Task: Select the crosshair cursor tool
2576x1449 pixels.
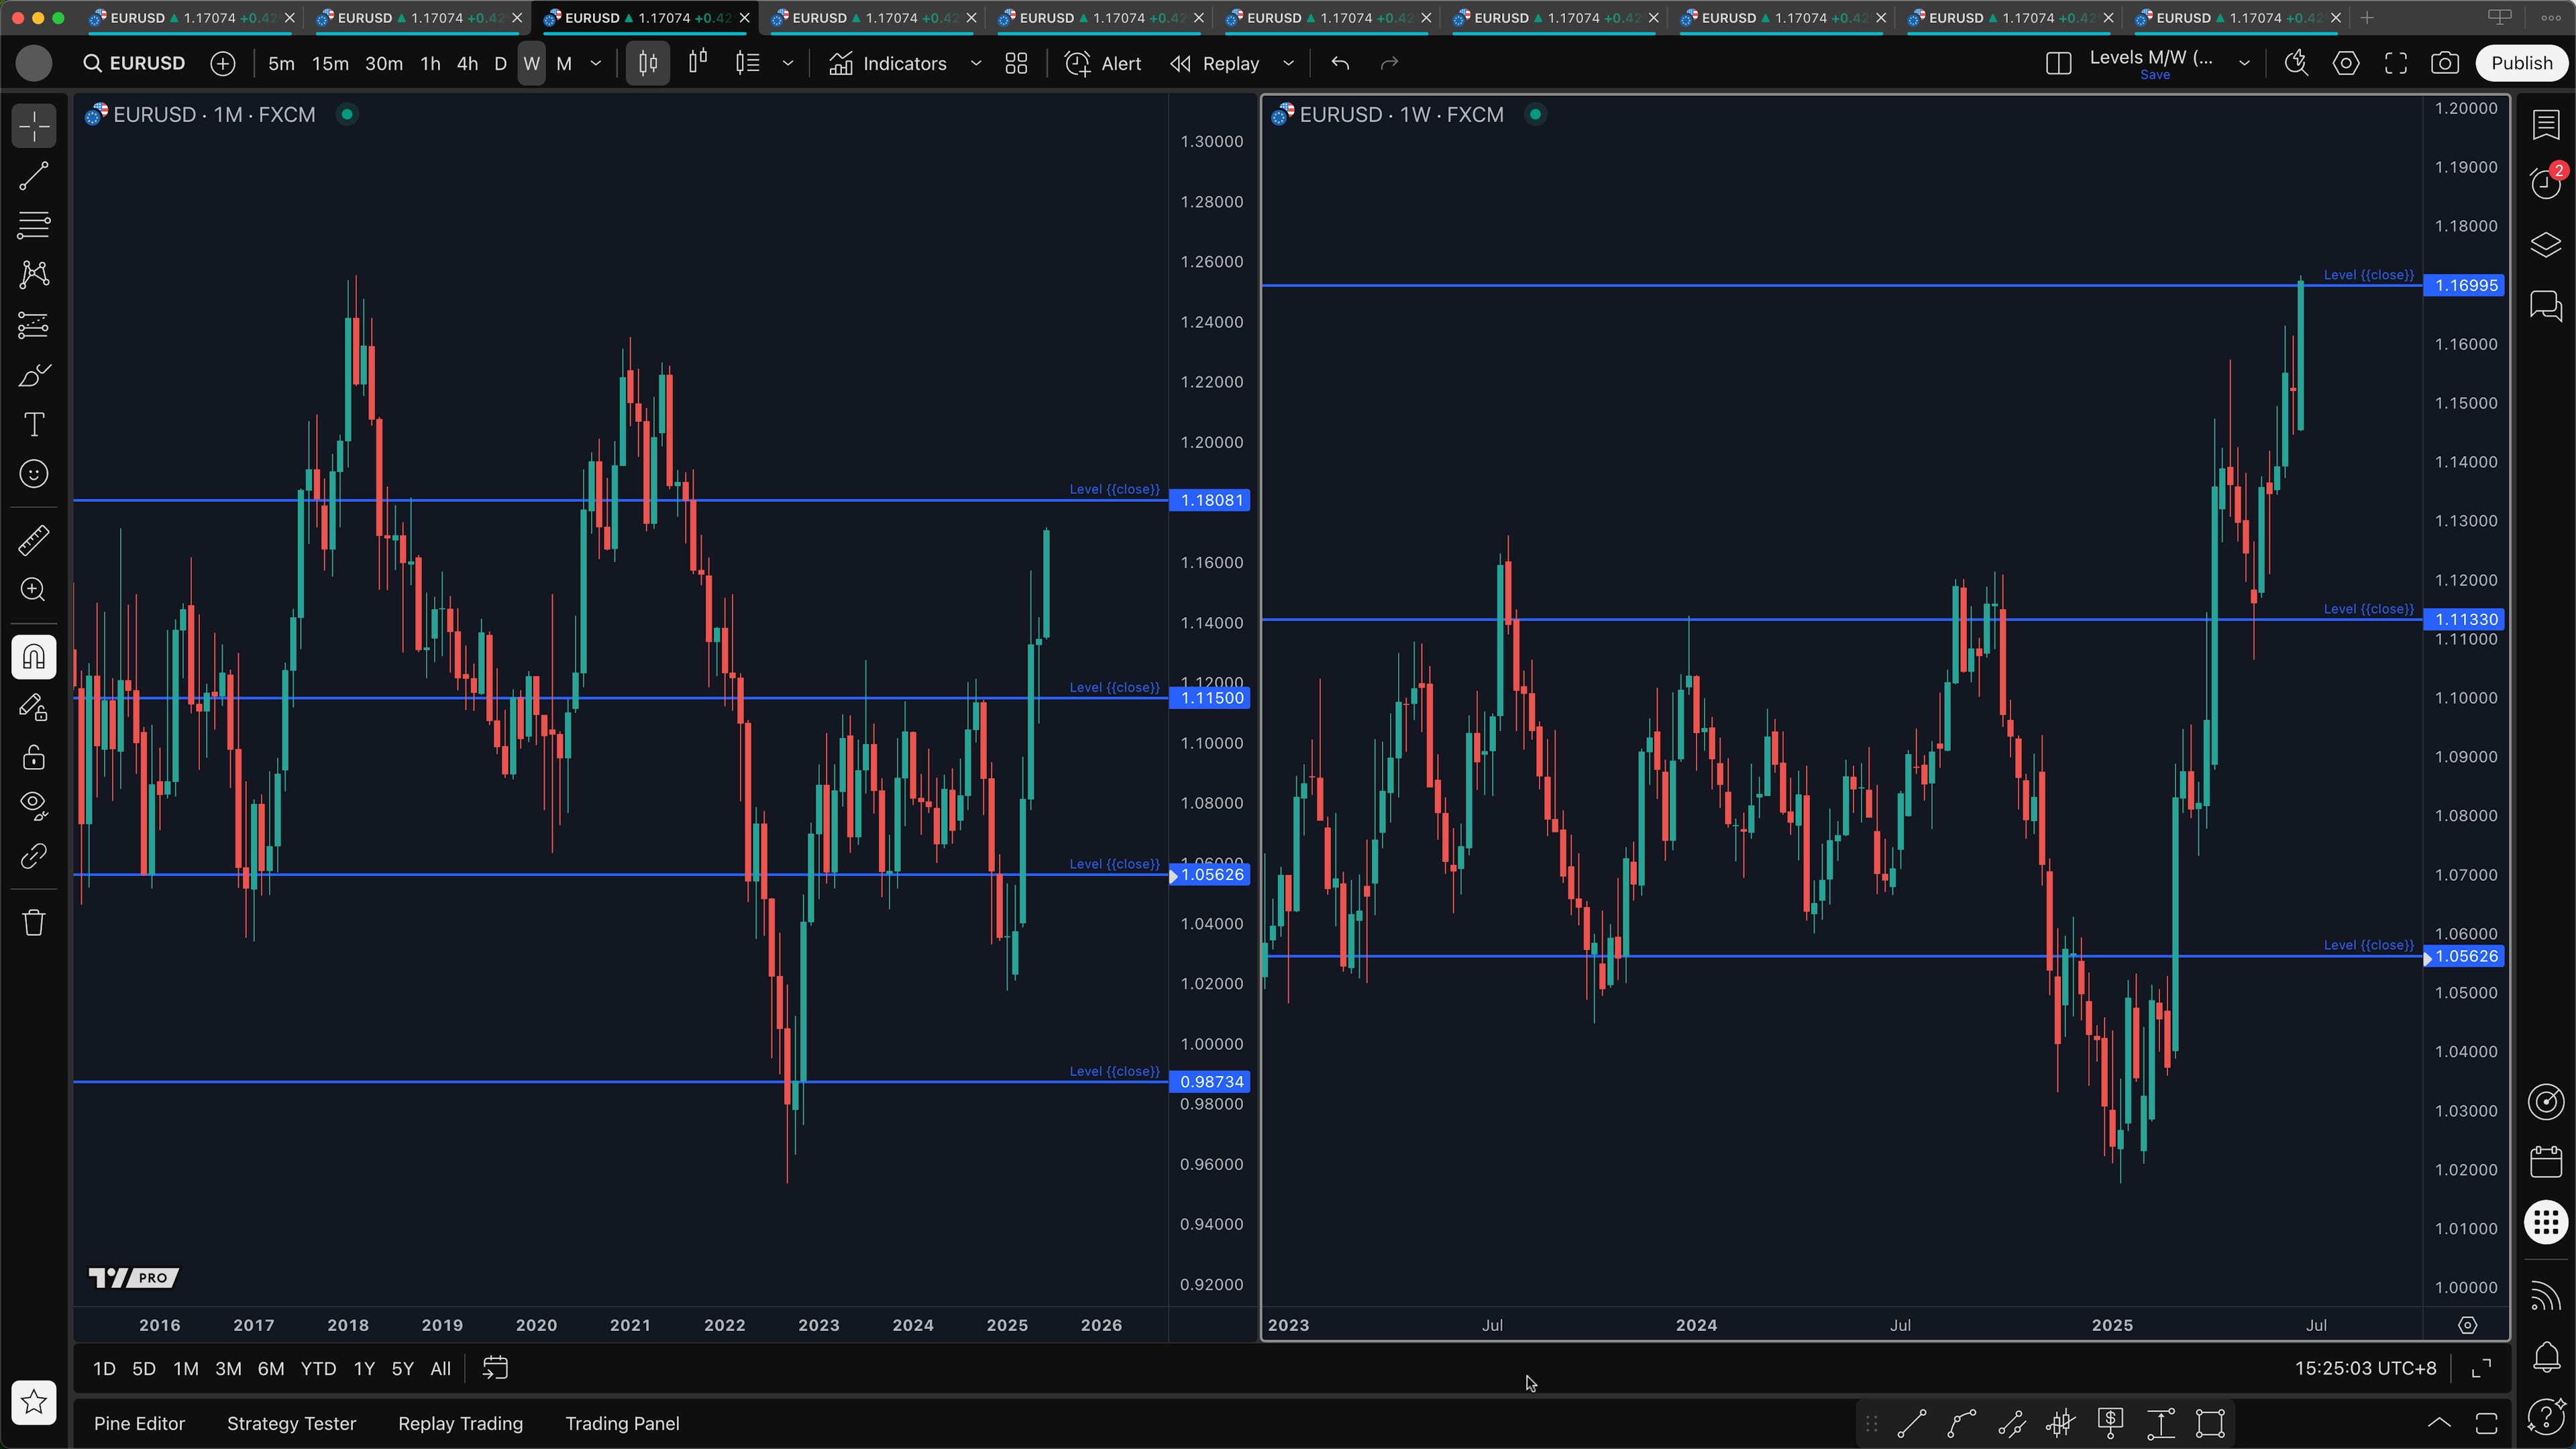Action: (x=34, y=127)
